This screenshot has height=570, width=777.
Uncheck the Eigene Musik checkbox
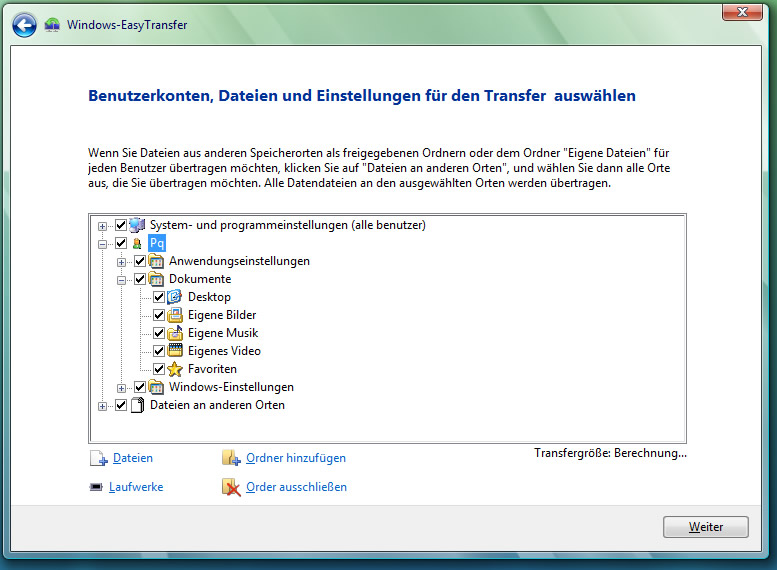pyautogui.click(x=159, y=333)
